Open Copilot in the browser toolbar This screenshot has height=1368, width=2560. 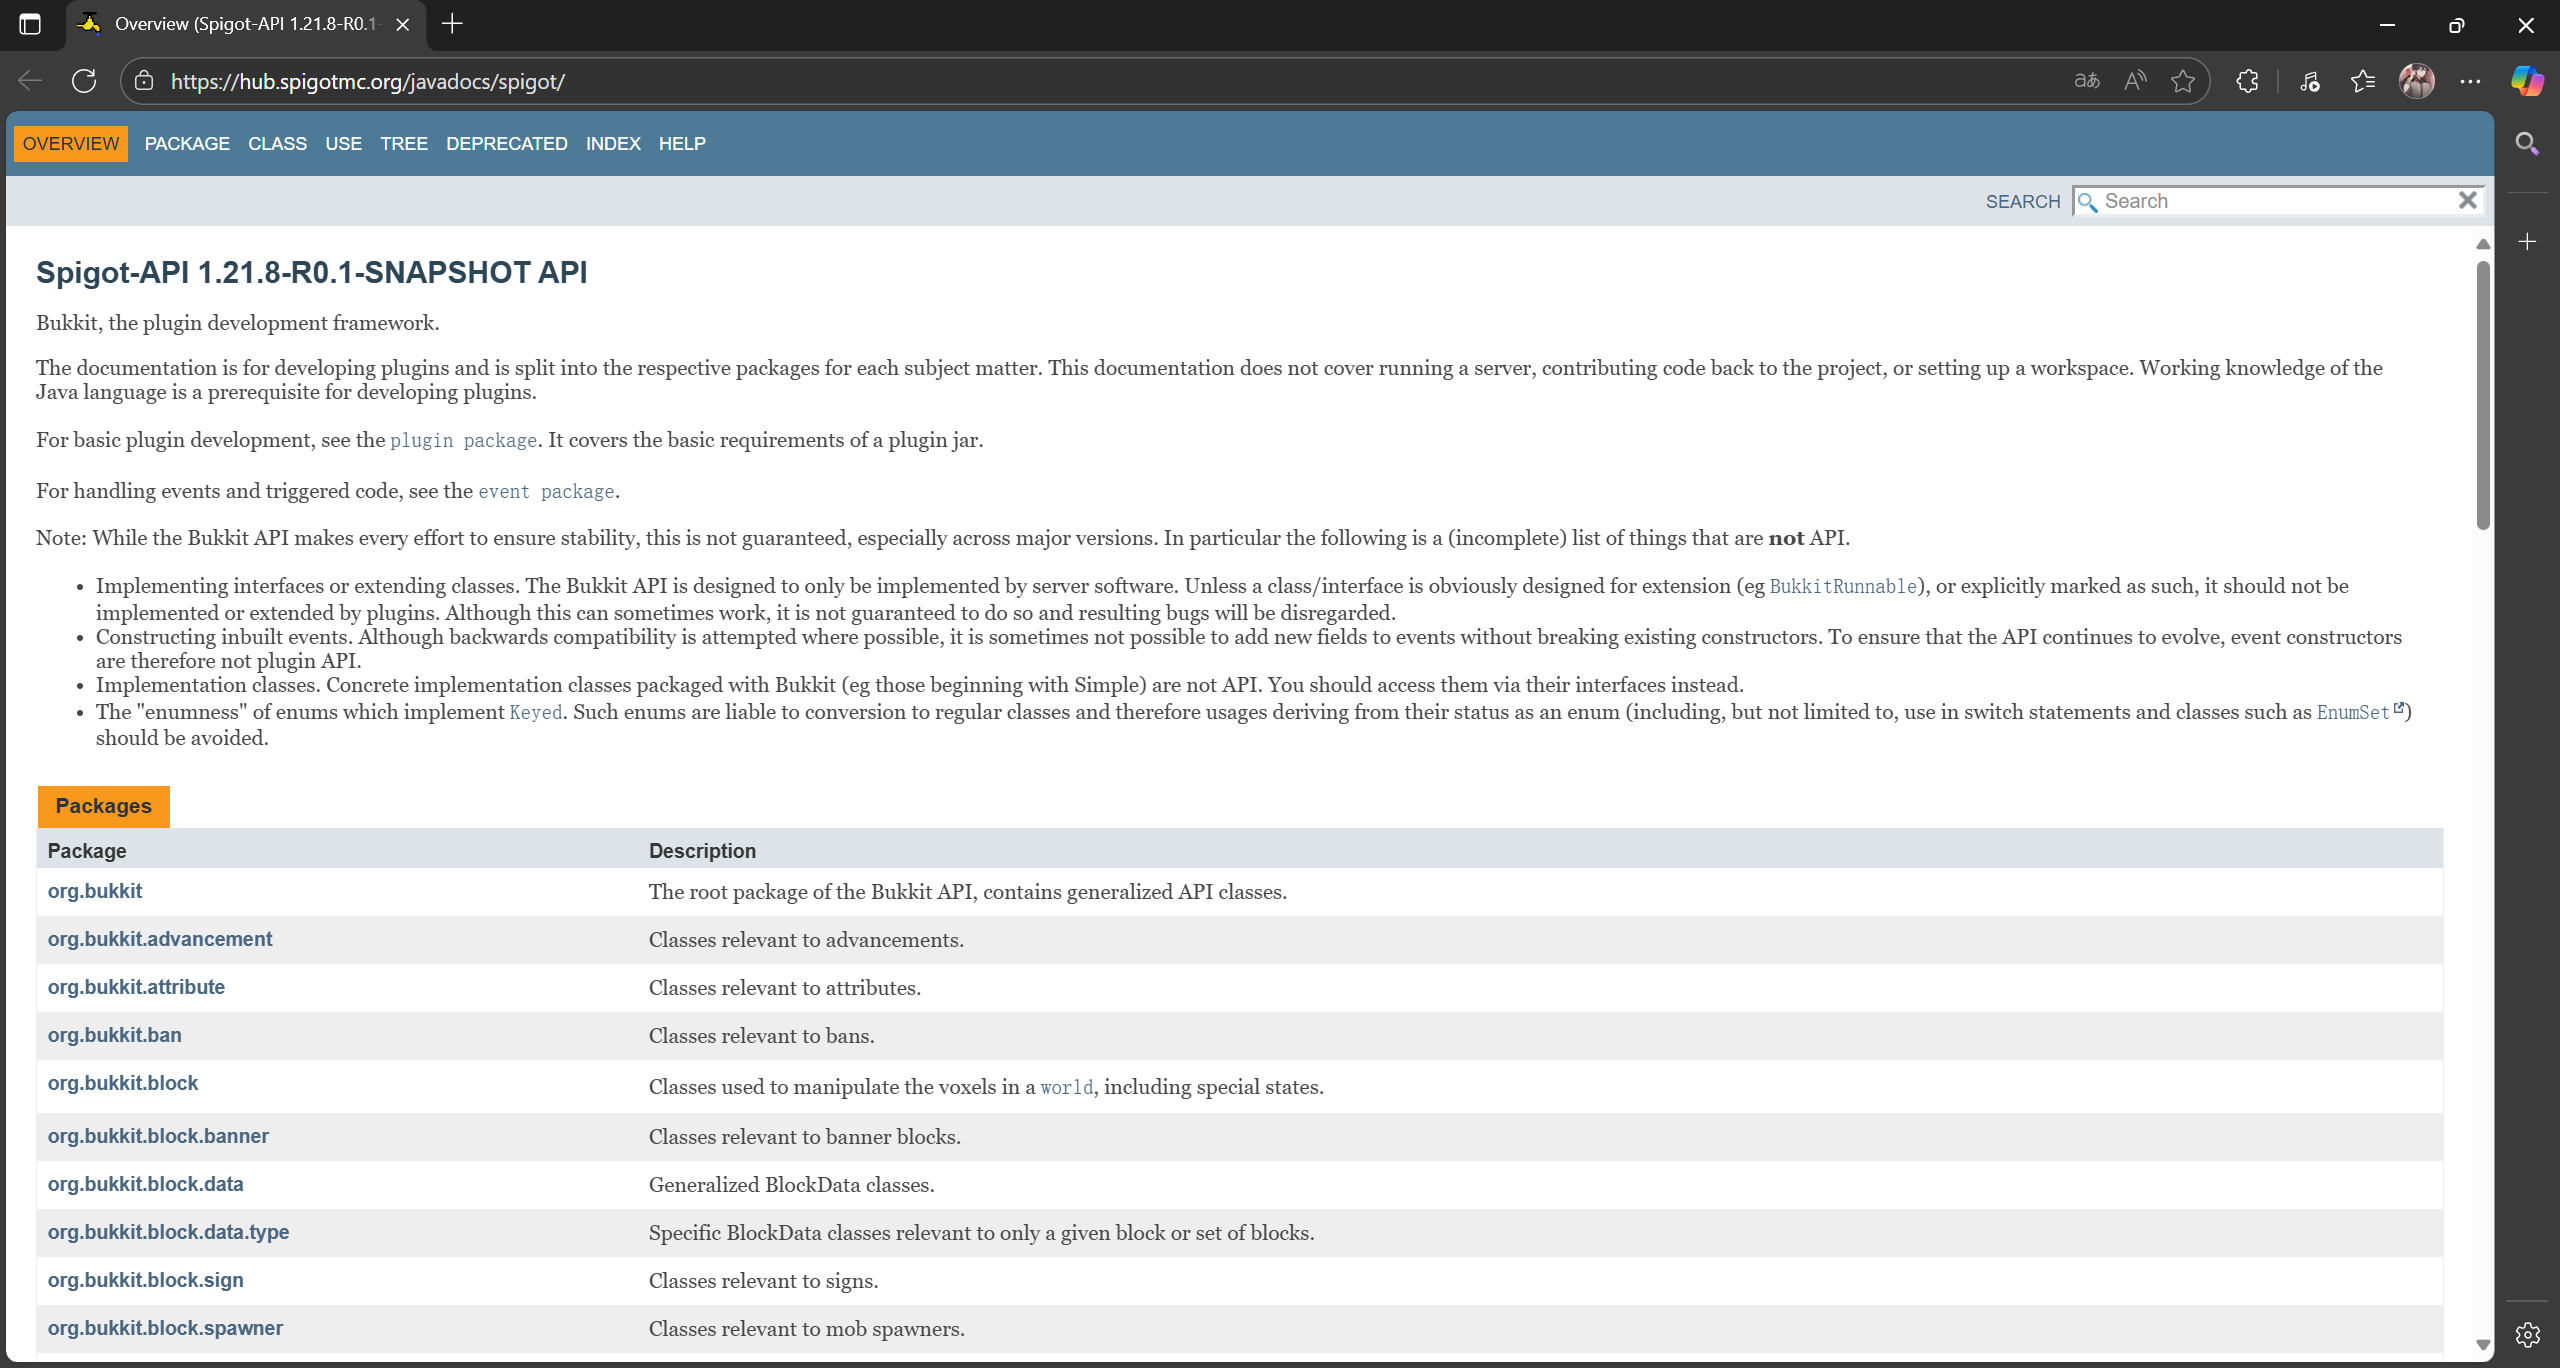(2528, 81)
